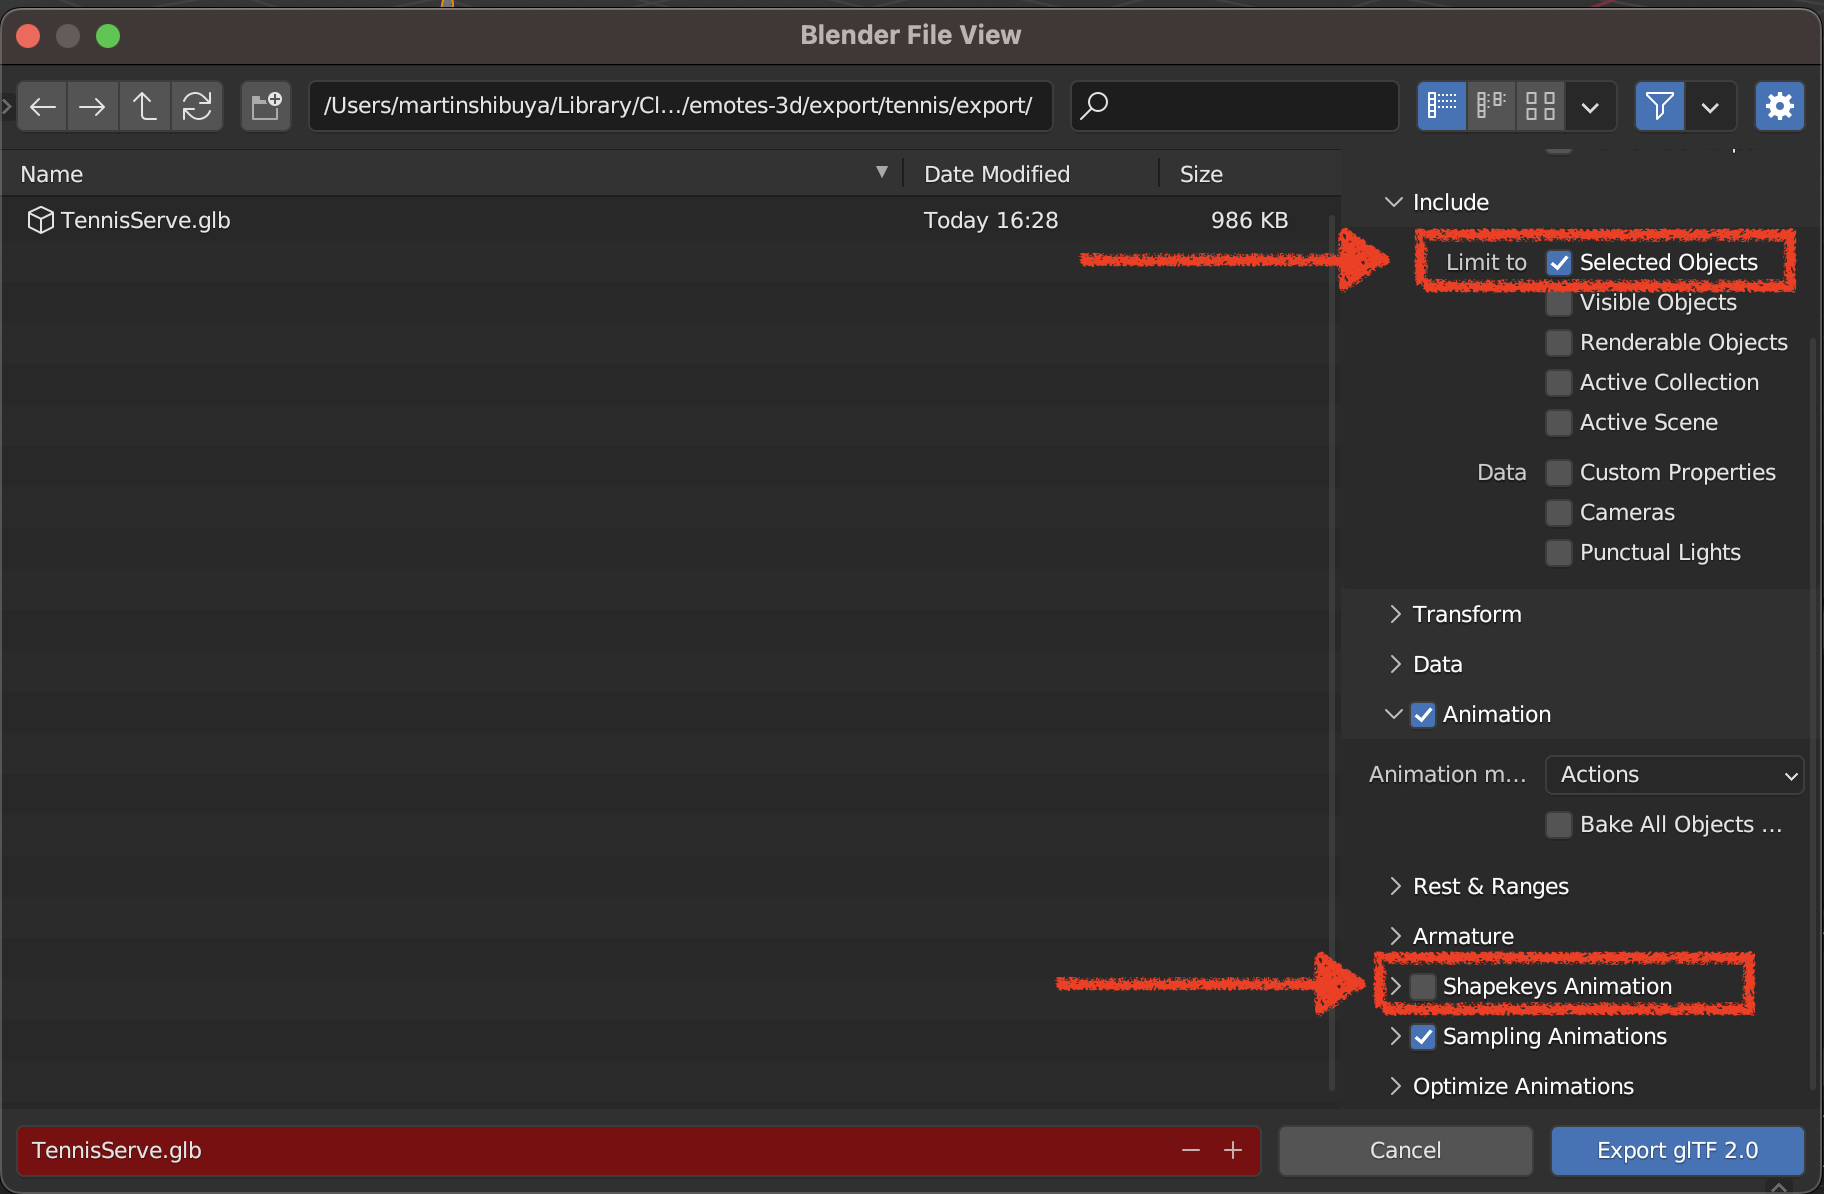Image resolution: width=1824 pixels, height=1194 pixels.
Task: Click the forward navigation arrow
Action: click(93, 106)
